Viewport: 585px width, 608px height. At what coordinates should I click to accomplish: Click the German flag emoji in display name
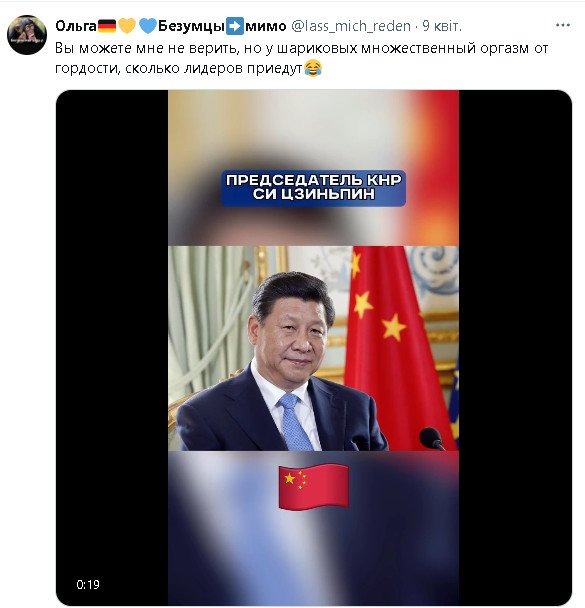tap(107, 26)
